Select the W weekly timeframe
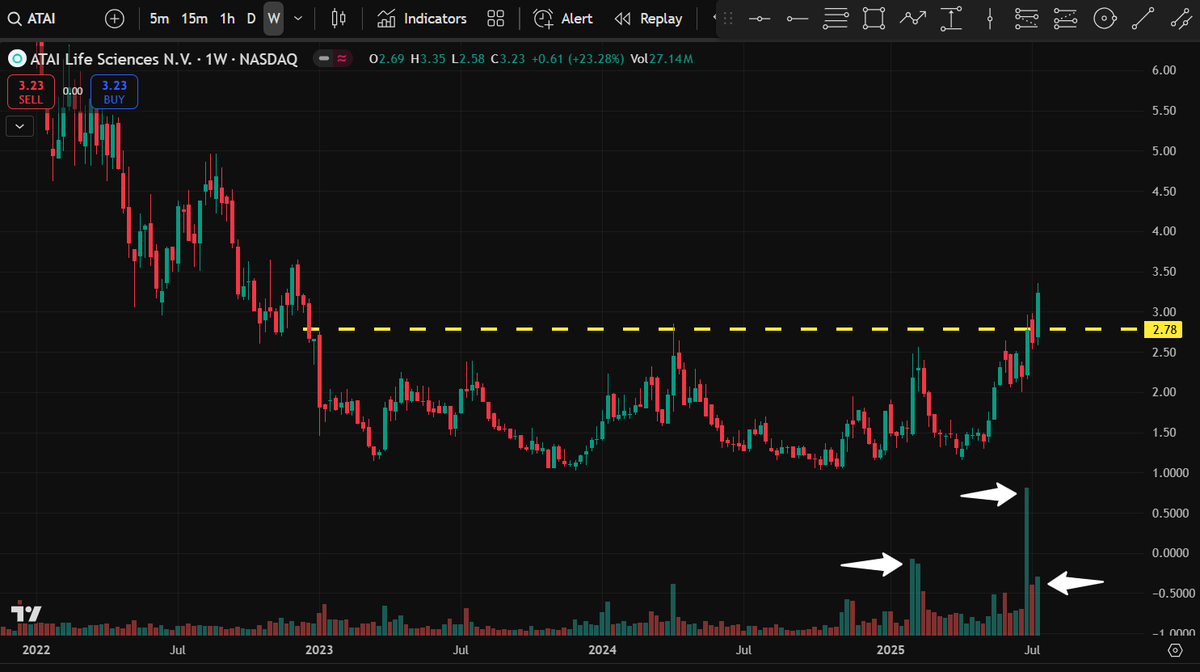Viewport: 1200px width, 672px height. (x=274, y=18)
